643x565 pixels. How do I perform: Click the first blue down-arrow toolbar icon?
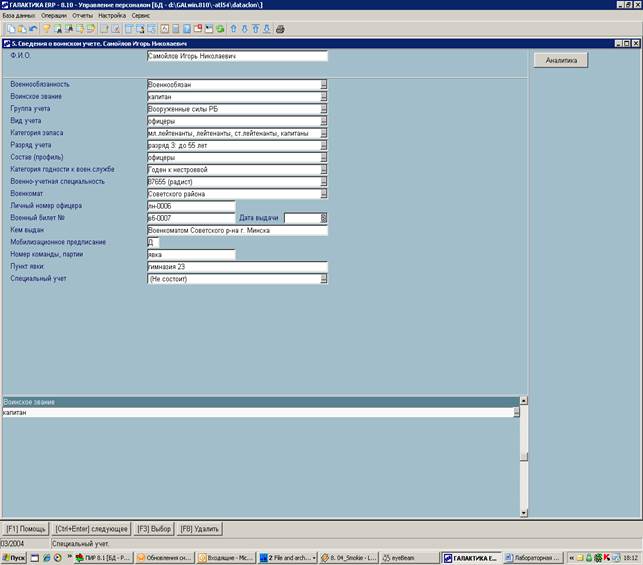click(x=244, y=29)
